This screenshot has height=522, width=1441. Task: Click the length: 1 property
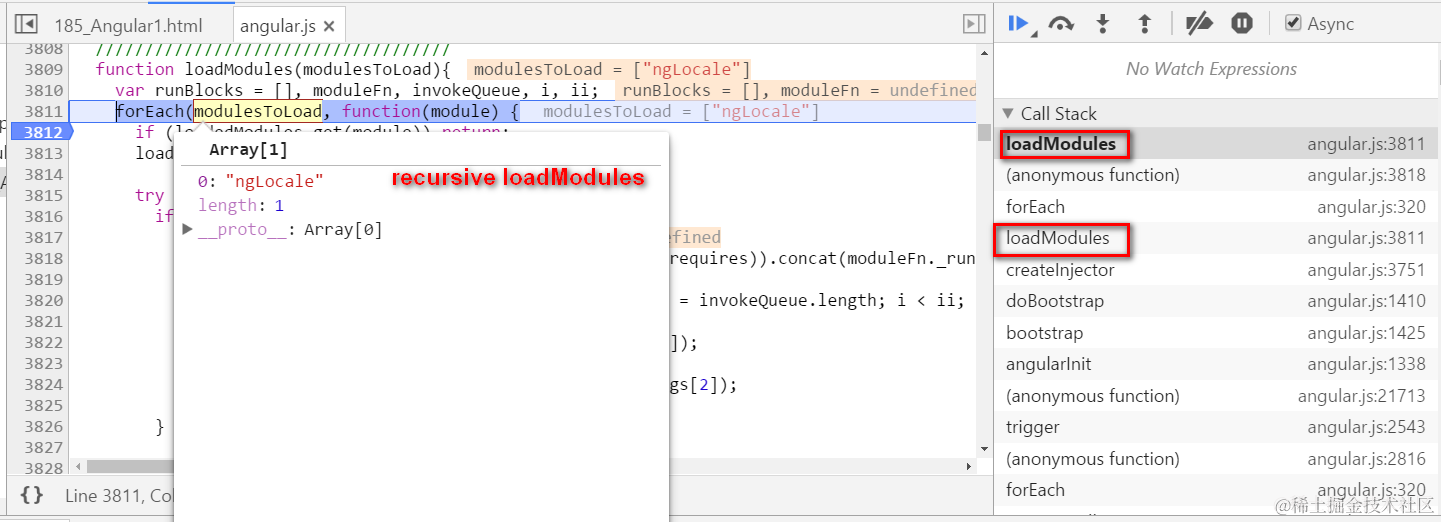point(240,205)
